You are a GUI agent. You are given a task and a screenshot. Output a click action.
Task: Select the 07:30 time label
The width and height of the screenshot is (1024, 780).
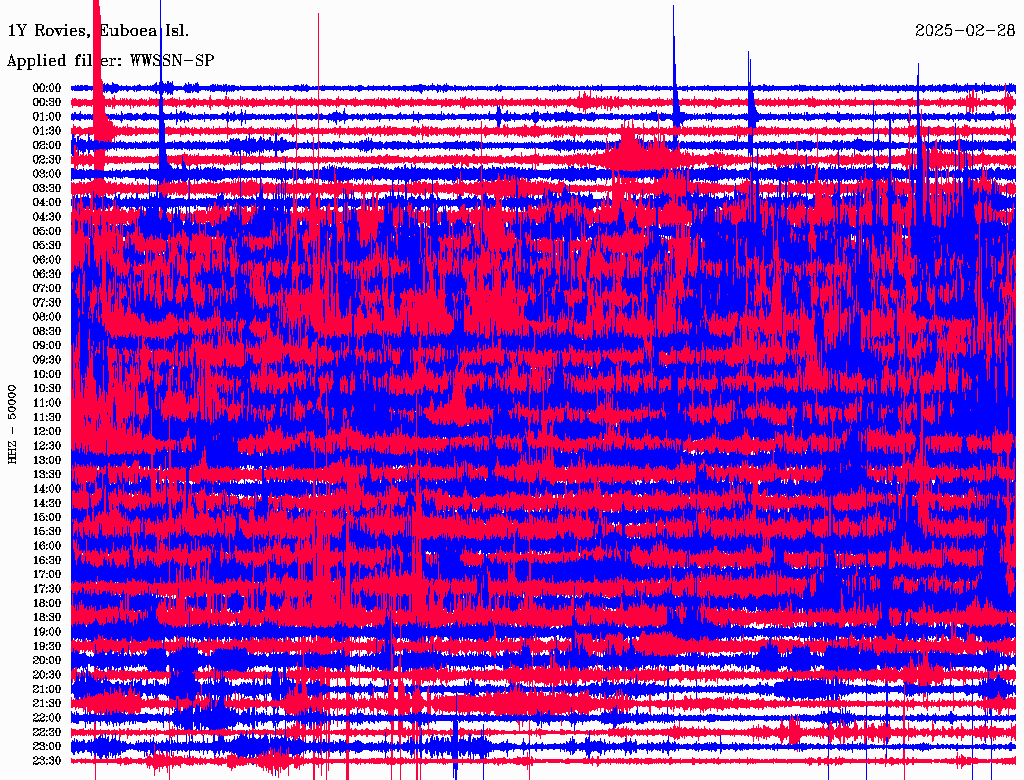(47, 303)
